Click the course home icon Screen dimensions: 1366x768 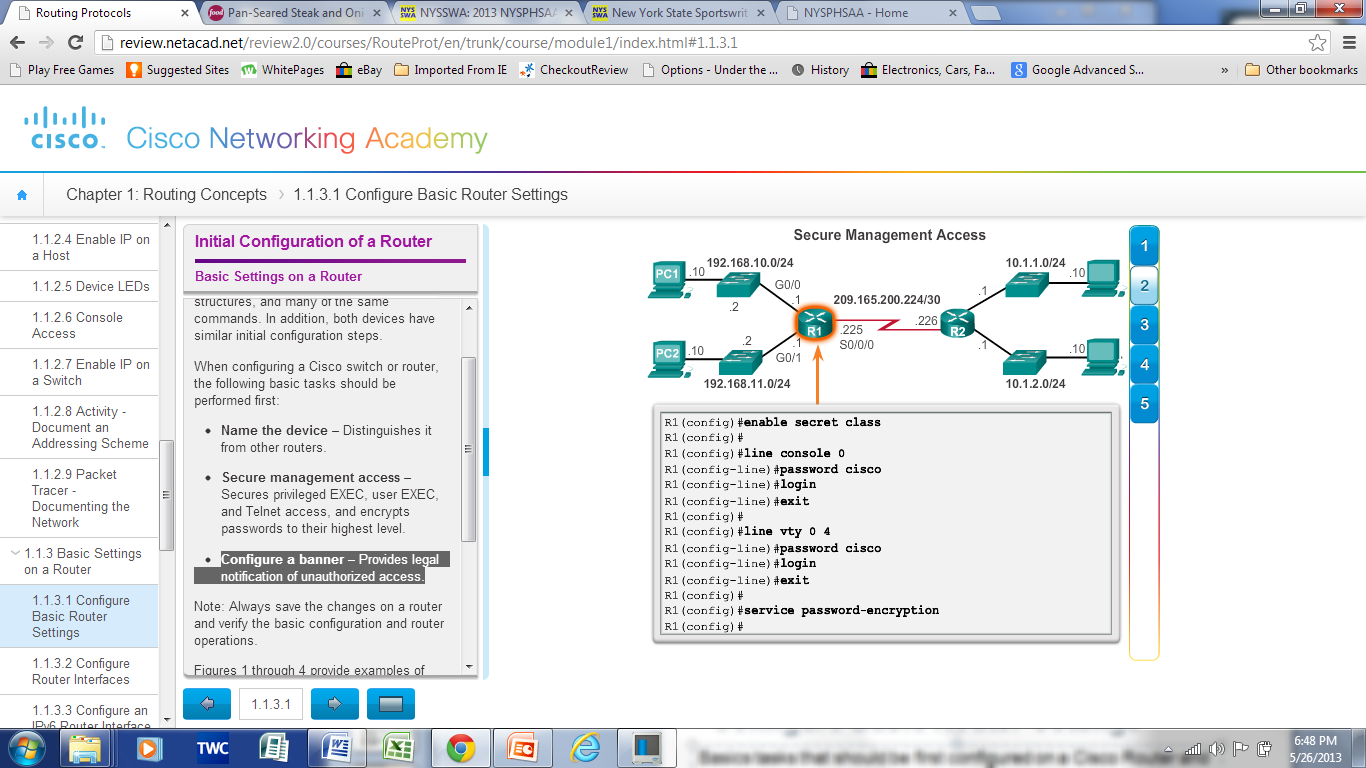22,195
